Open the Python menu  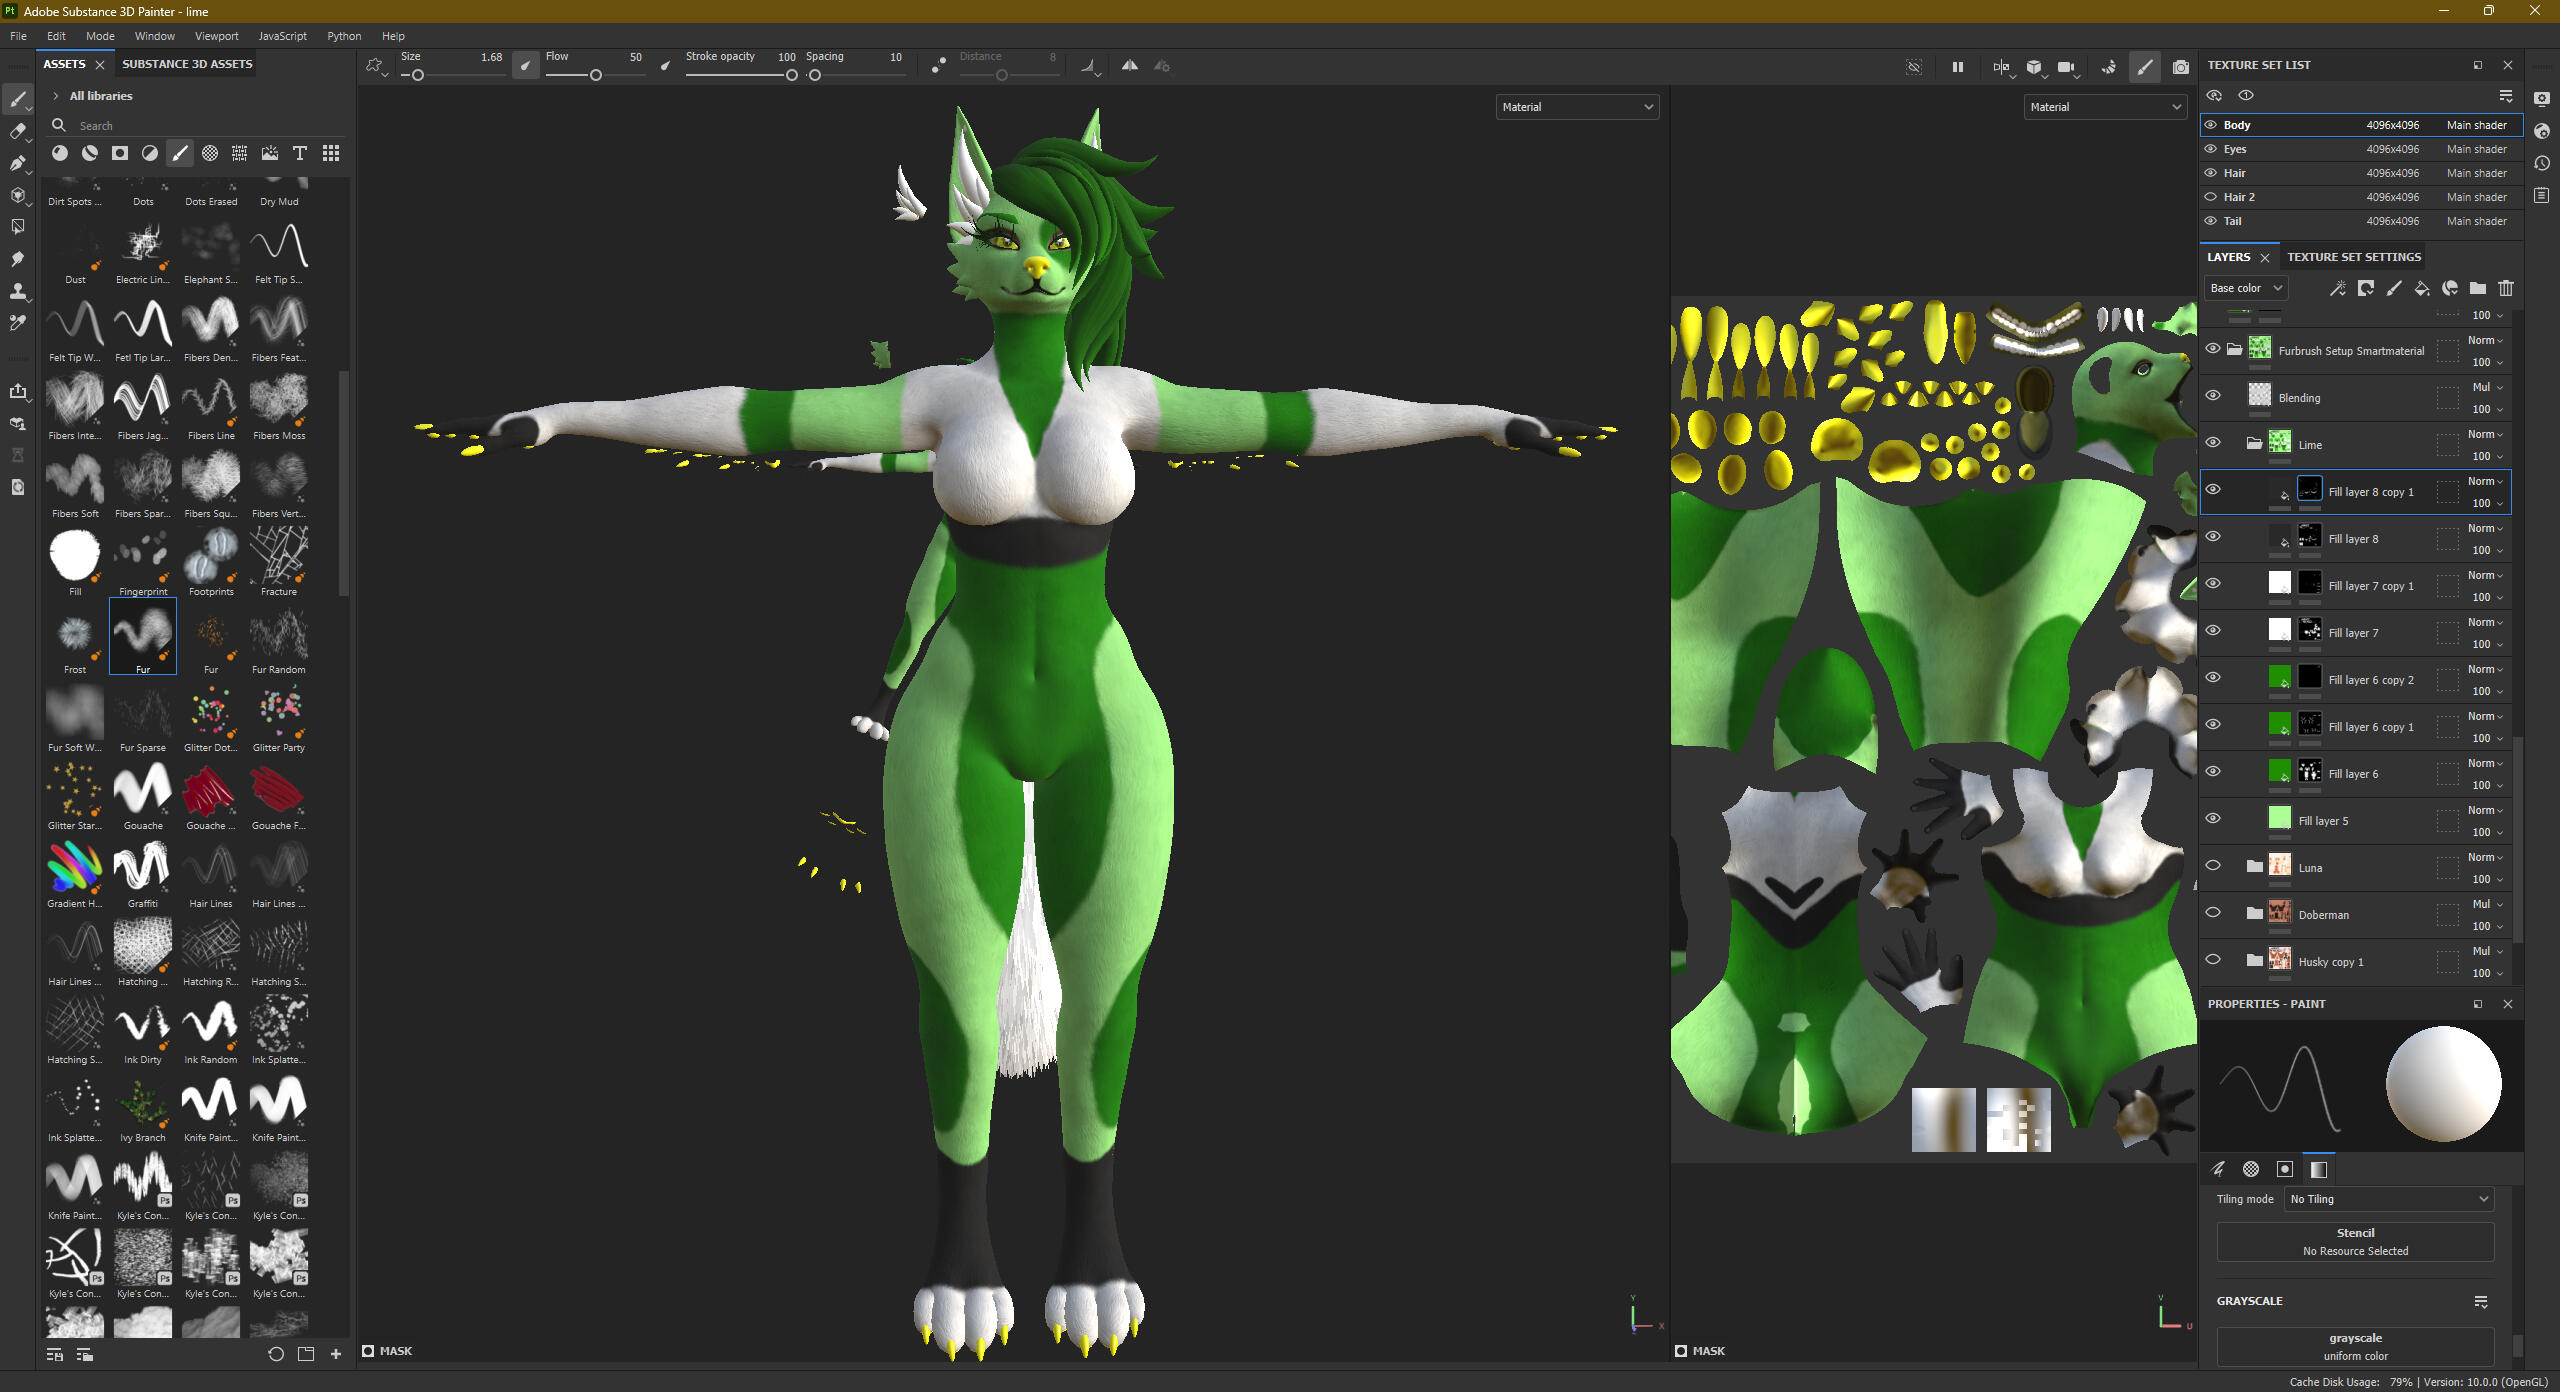click(344, 36)
